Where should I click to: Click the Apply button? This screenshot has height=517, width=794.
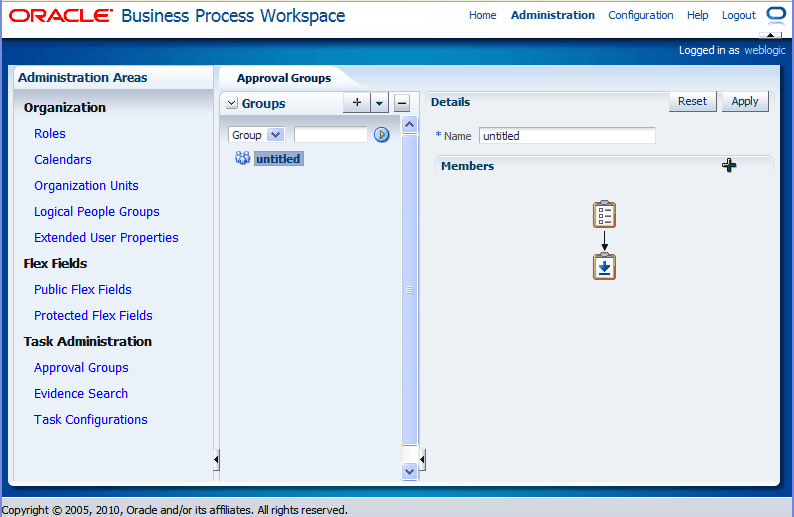[745, 101]
